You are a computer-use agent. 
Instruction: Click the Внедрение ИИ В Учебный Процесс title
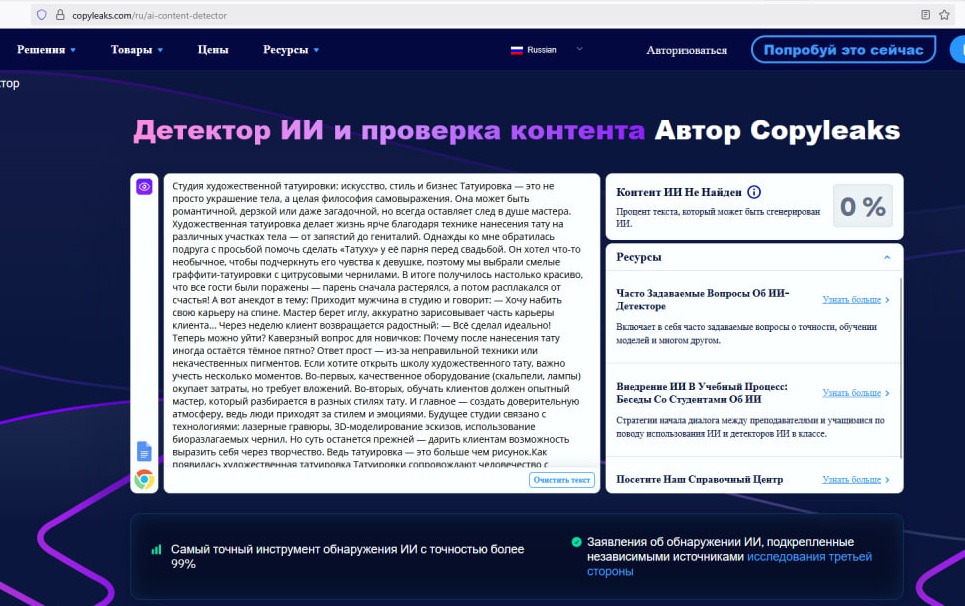[x=702, y=393]
